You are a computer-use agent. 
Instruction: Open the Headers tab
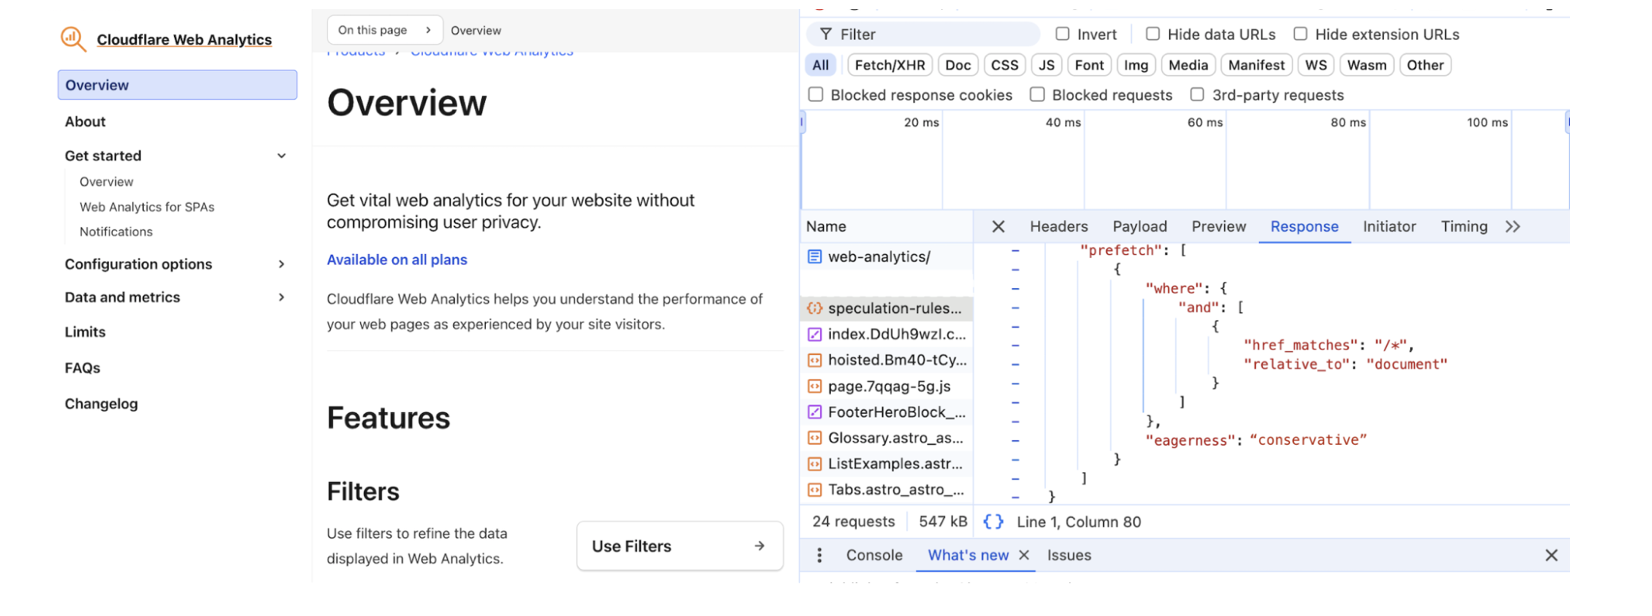pyautogui.click(x=1059, y=227)
